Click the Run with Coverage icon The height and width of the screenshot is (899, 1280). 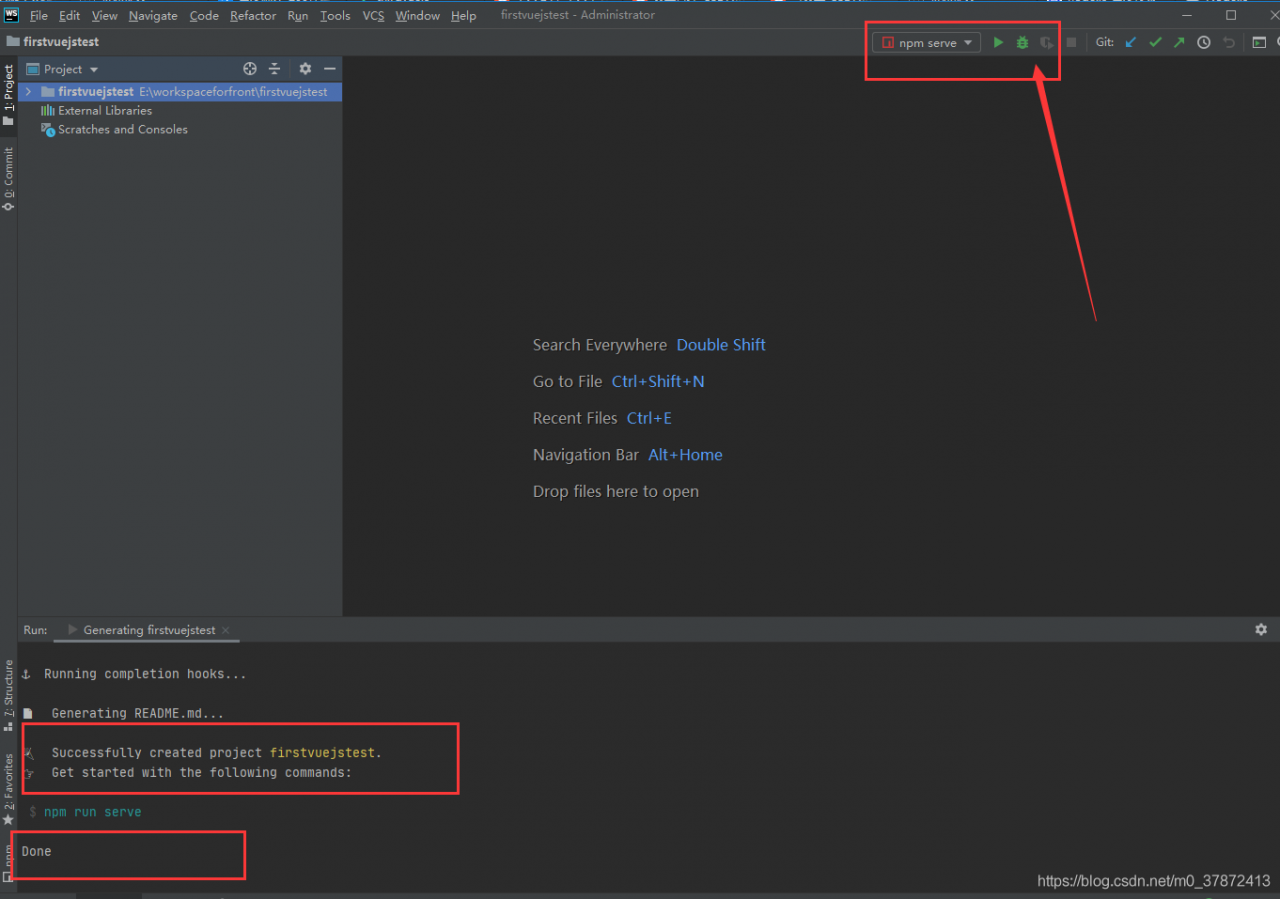pos(1046,43)
